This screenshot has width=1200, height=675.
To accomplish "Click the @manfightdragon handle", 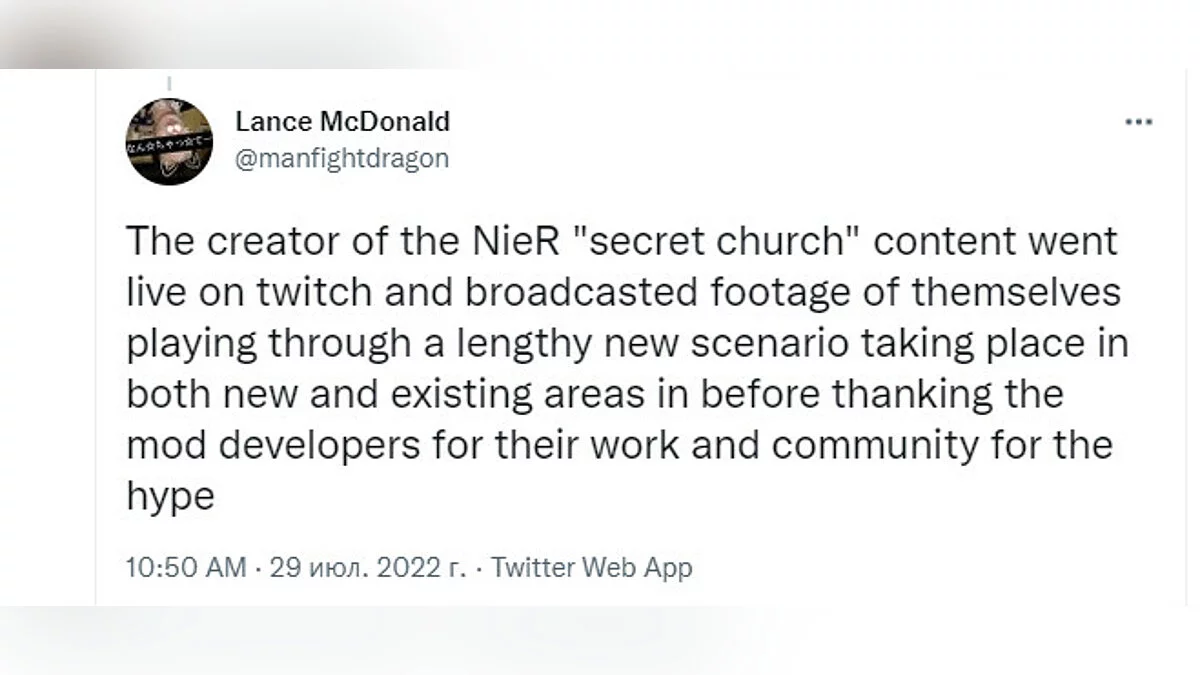I will (x=342, y=158).
